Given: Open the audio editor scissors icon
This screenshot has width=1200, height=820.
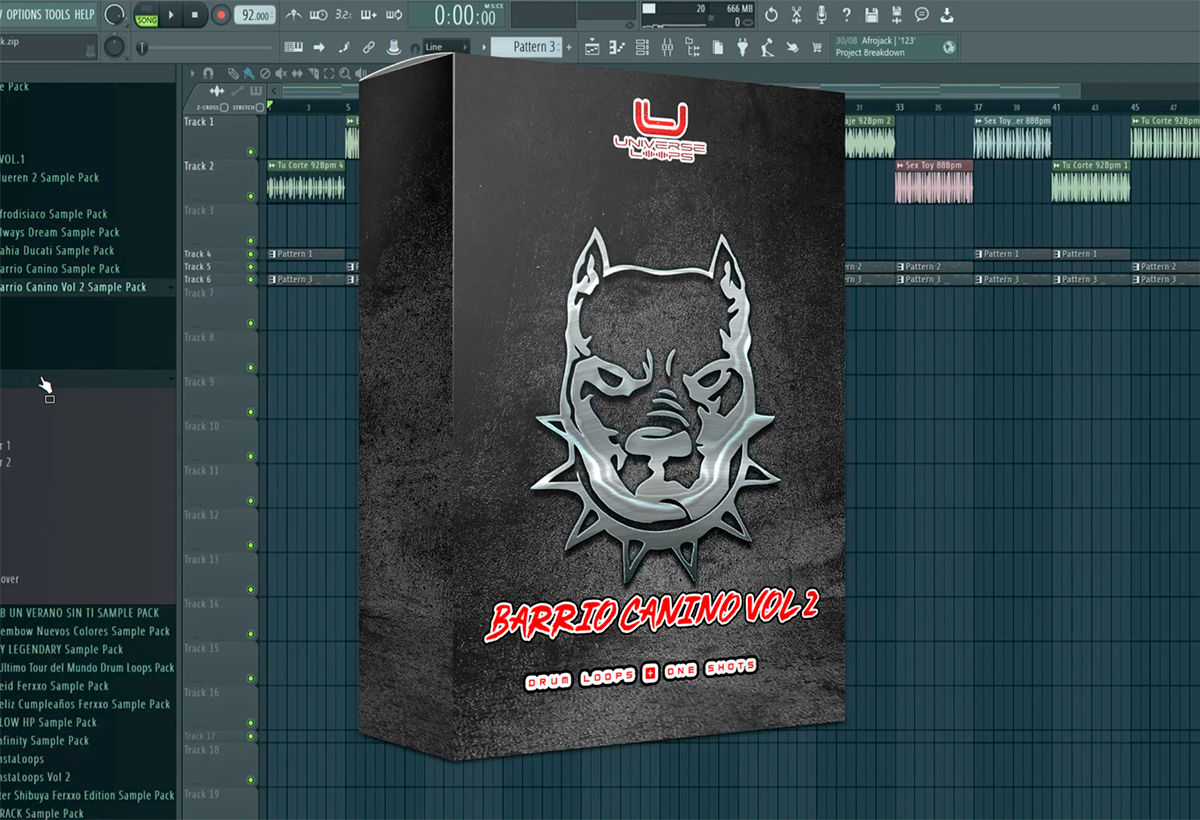Looking at the screenshot, I should (796, 15).
